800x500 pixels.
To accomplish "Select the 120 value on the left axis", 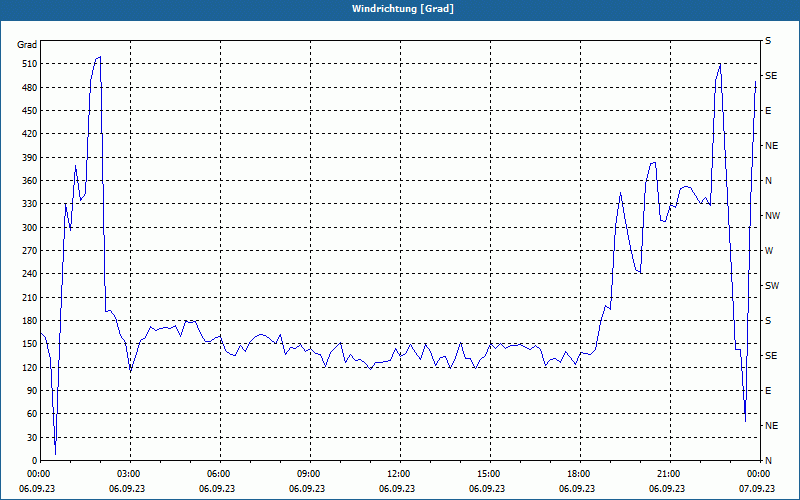I will (x=28, y=367).
